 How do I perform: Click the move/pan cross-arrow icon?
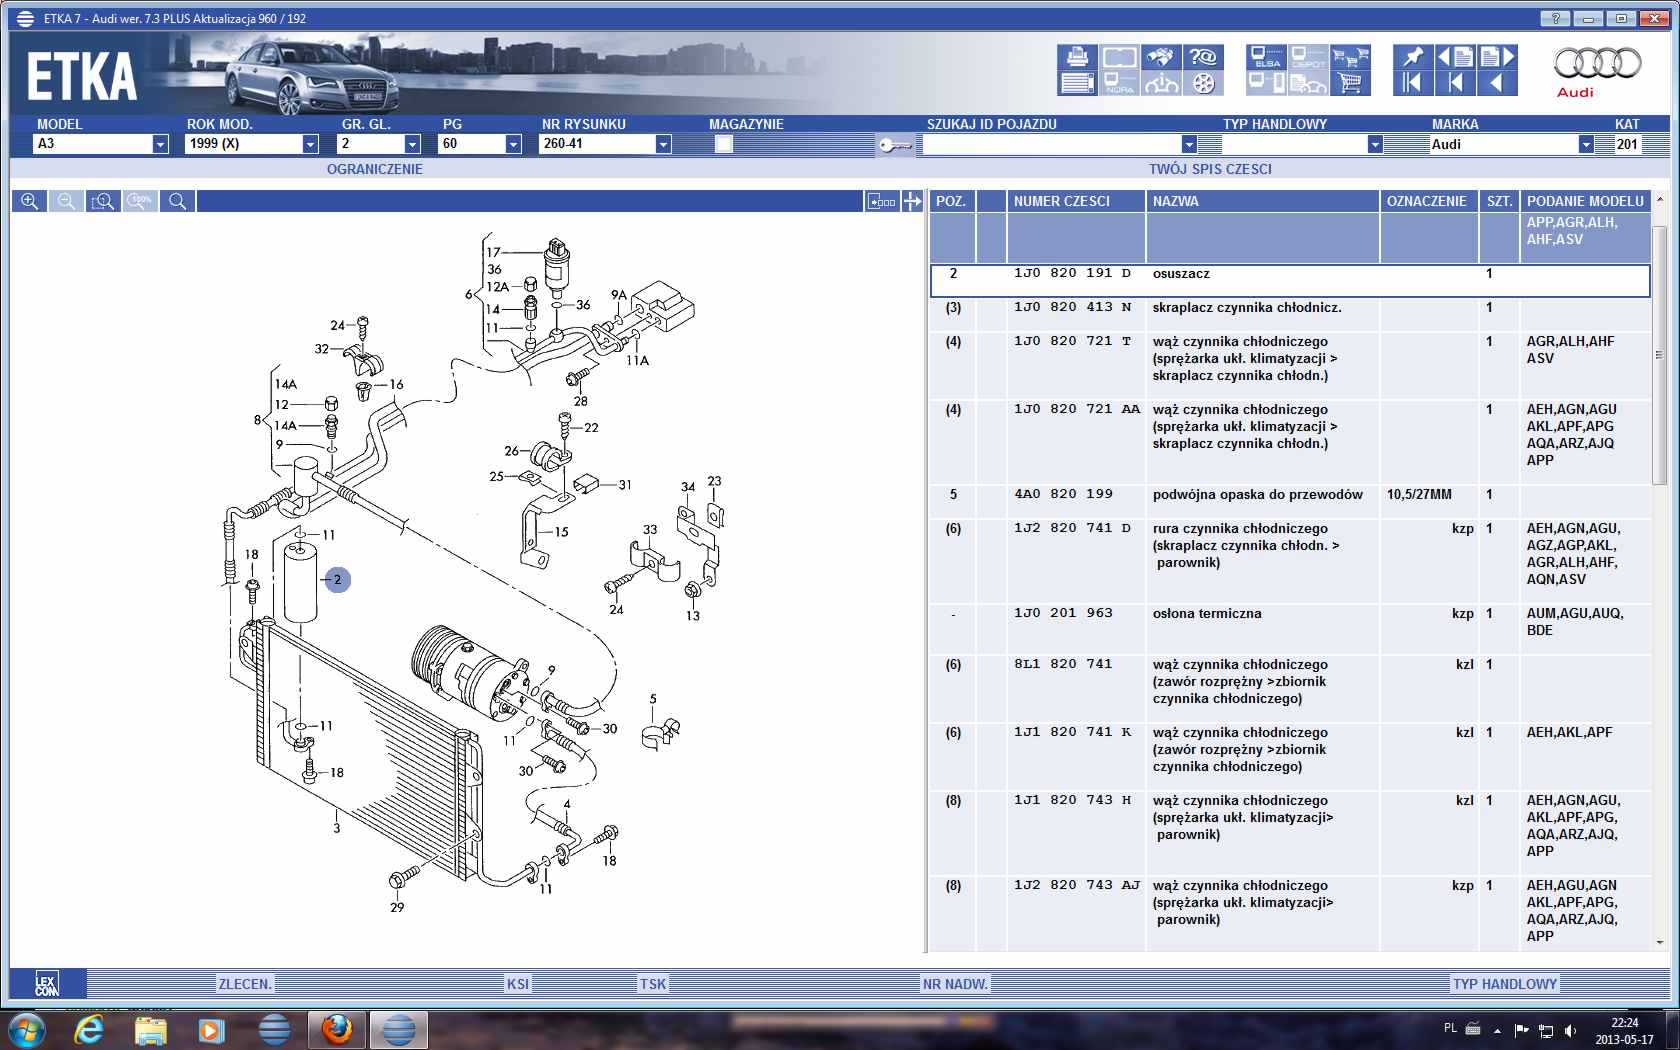912,201
